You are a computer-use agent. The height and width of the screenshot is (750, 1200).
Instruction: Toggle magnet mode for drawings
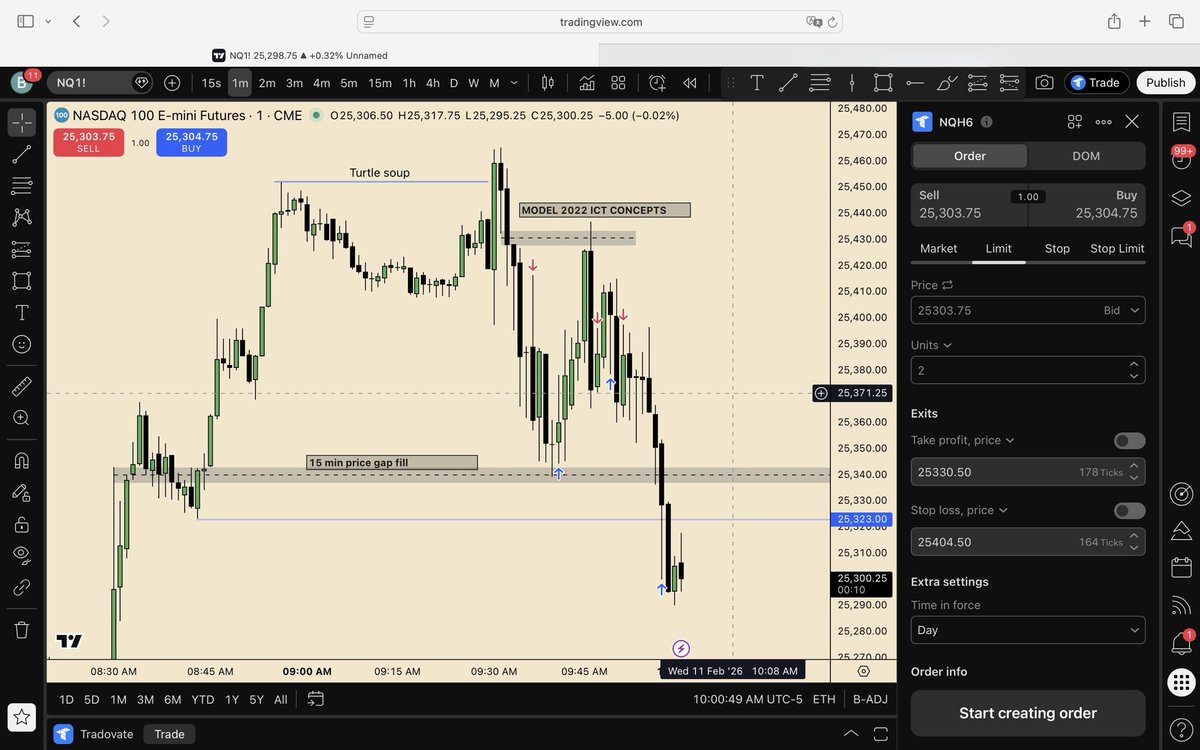pyautogui.click(x=22, y=460)
